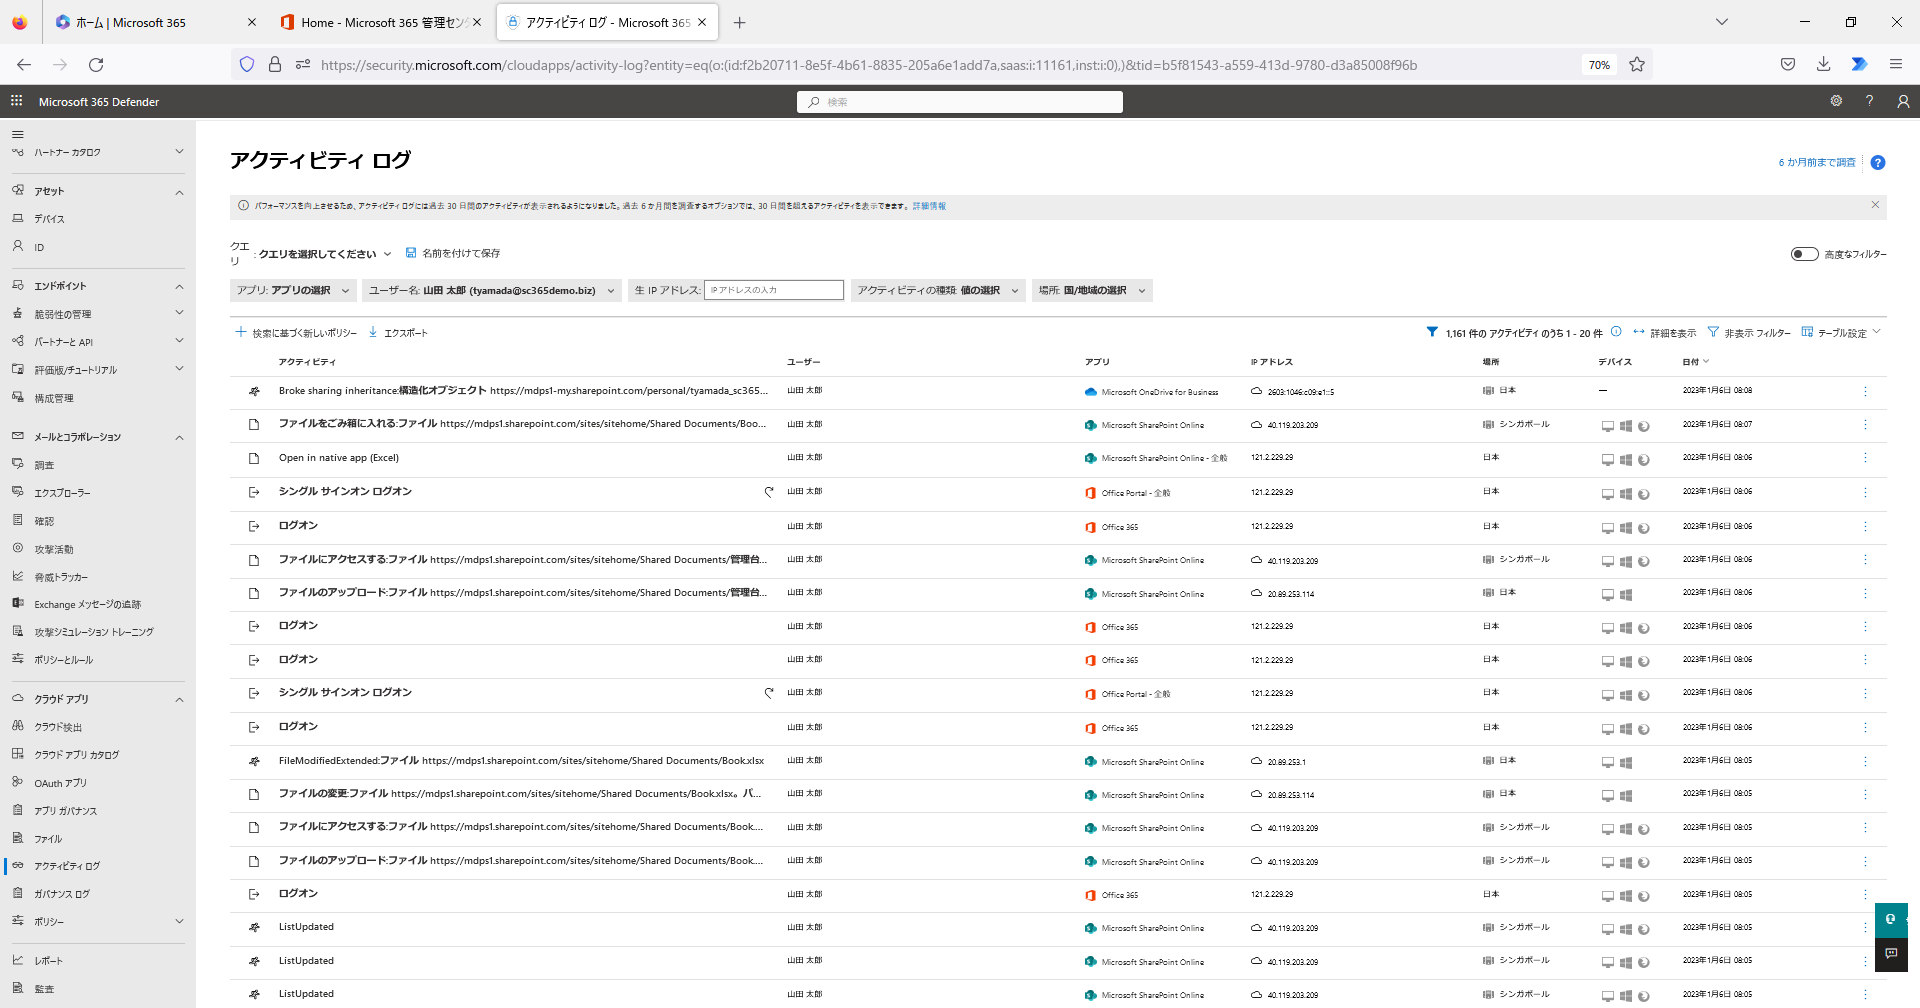1920x1008 pixels.
Task: Open テーブル設定 dropdown
Action: click(x=1841, y=333)
